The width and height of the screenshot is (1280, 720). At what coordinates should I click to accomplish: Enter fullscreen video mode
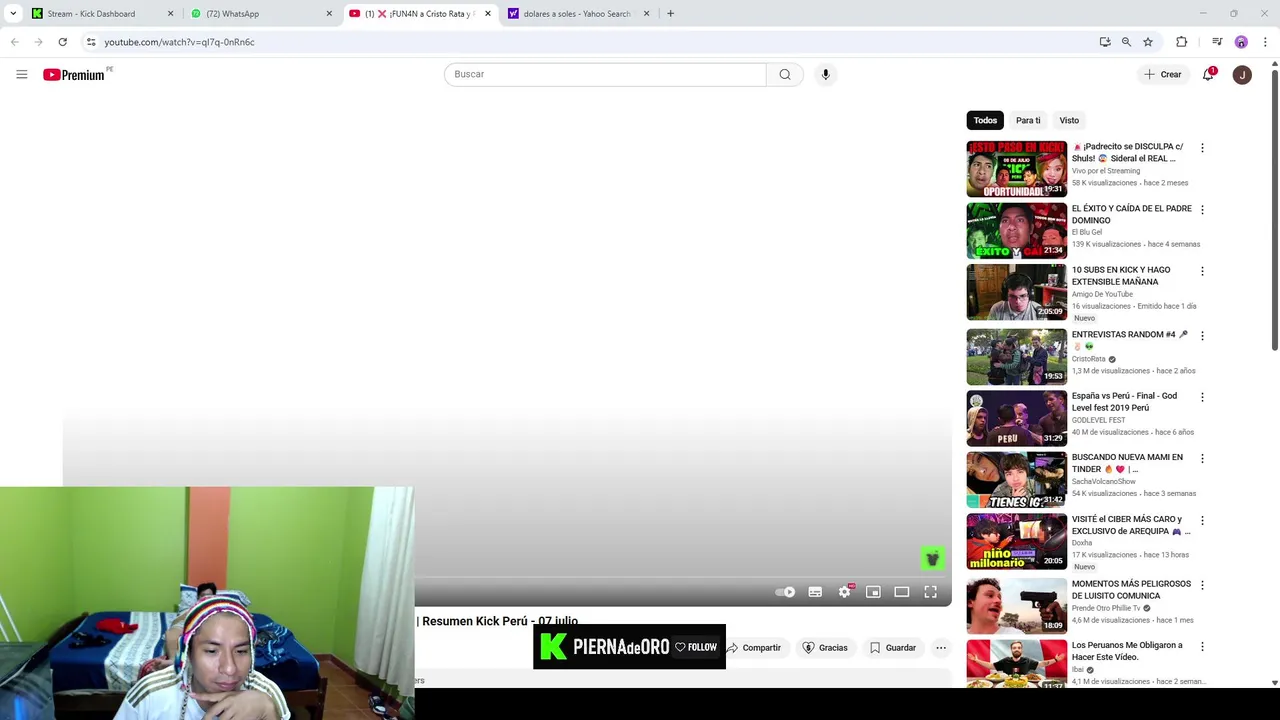pyautogui.click(x=931, y=592)
